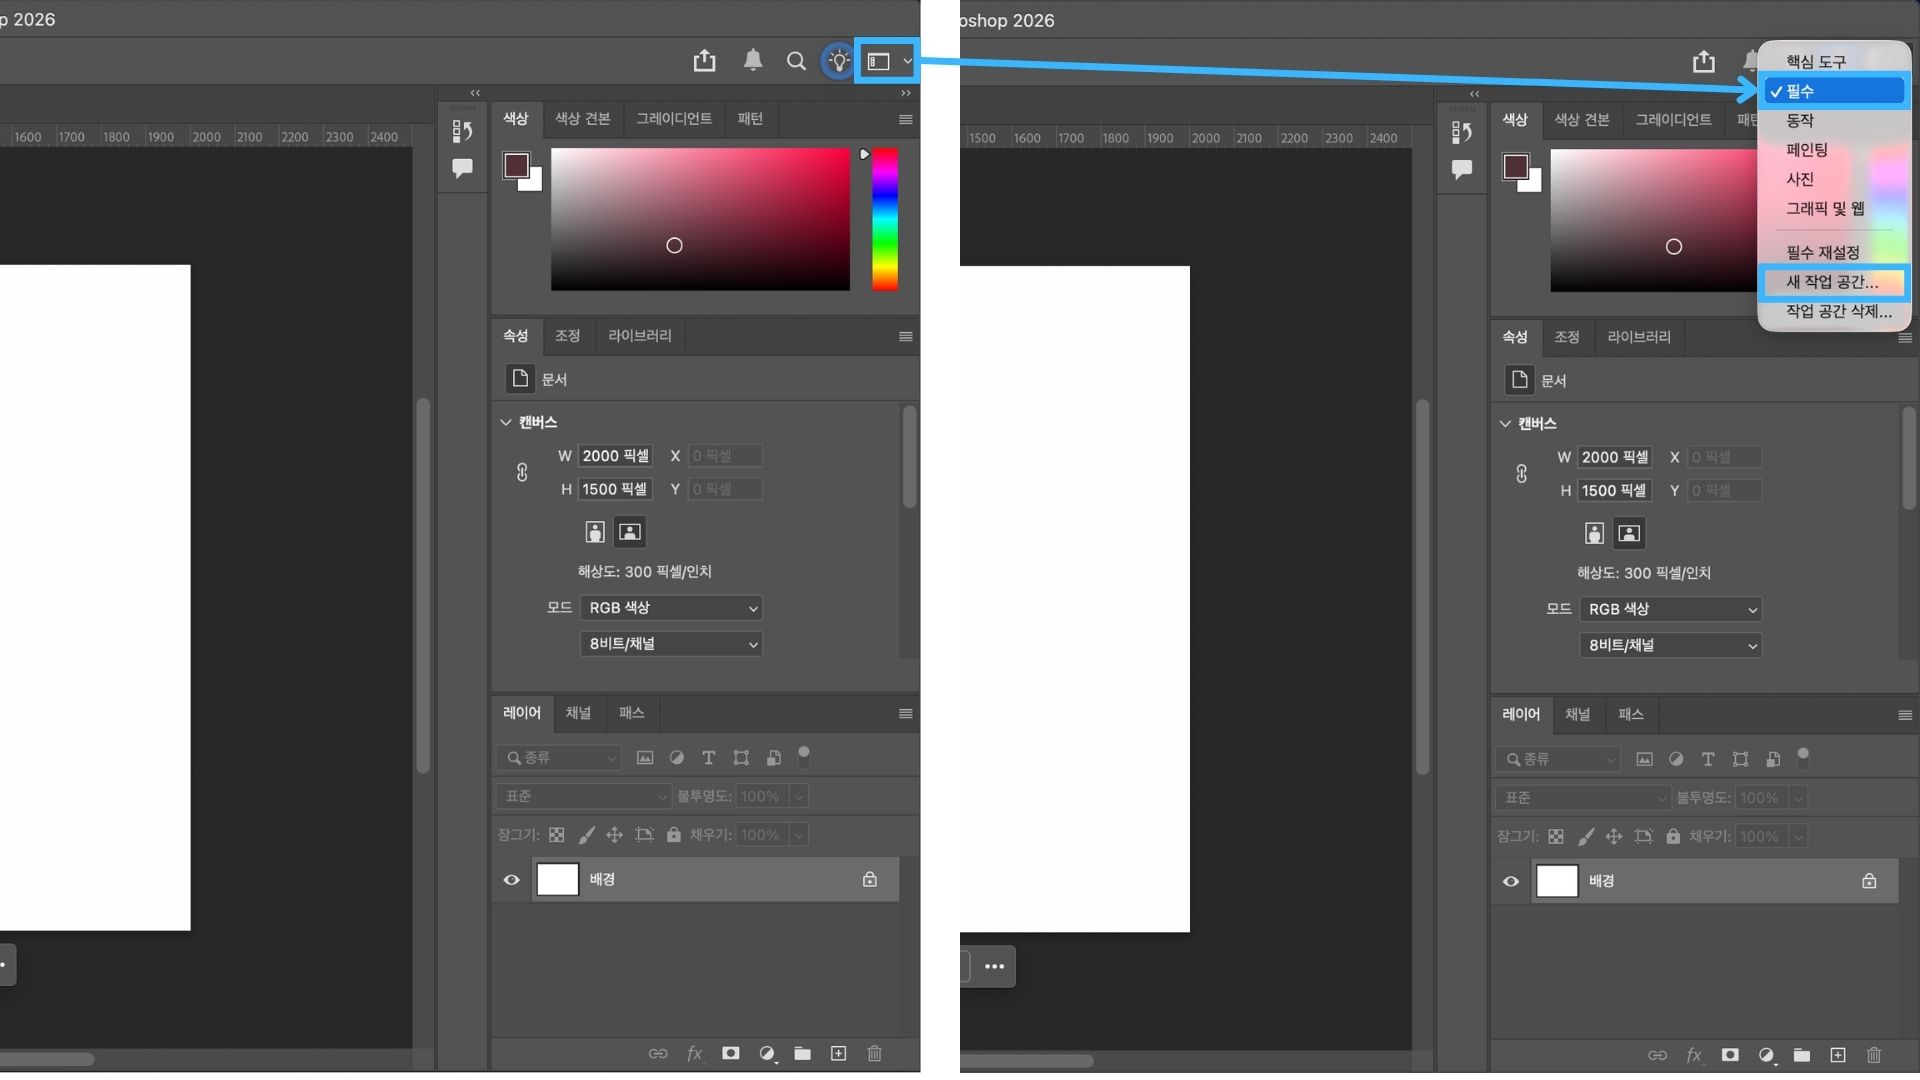Open the 8비트/채널 dropdown in the left screenshot
This screenshot has width=1920, height=1080.
[x=671, y=644]
